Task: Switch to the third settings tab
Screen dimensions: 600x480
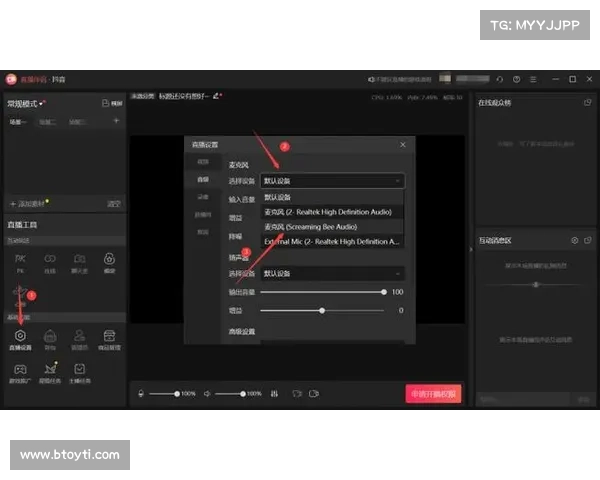Action: (x=203, y=197)
